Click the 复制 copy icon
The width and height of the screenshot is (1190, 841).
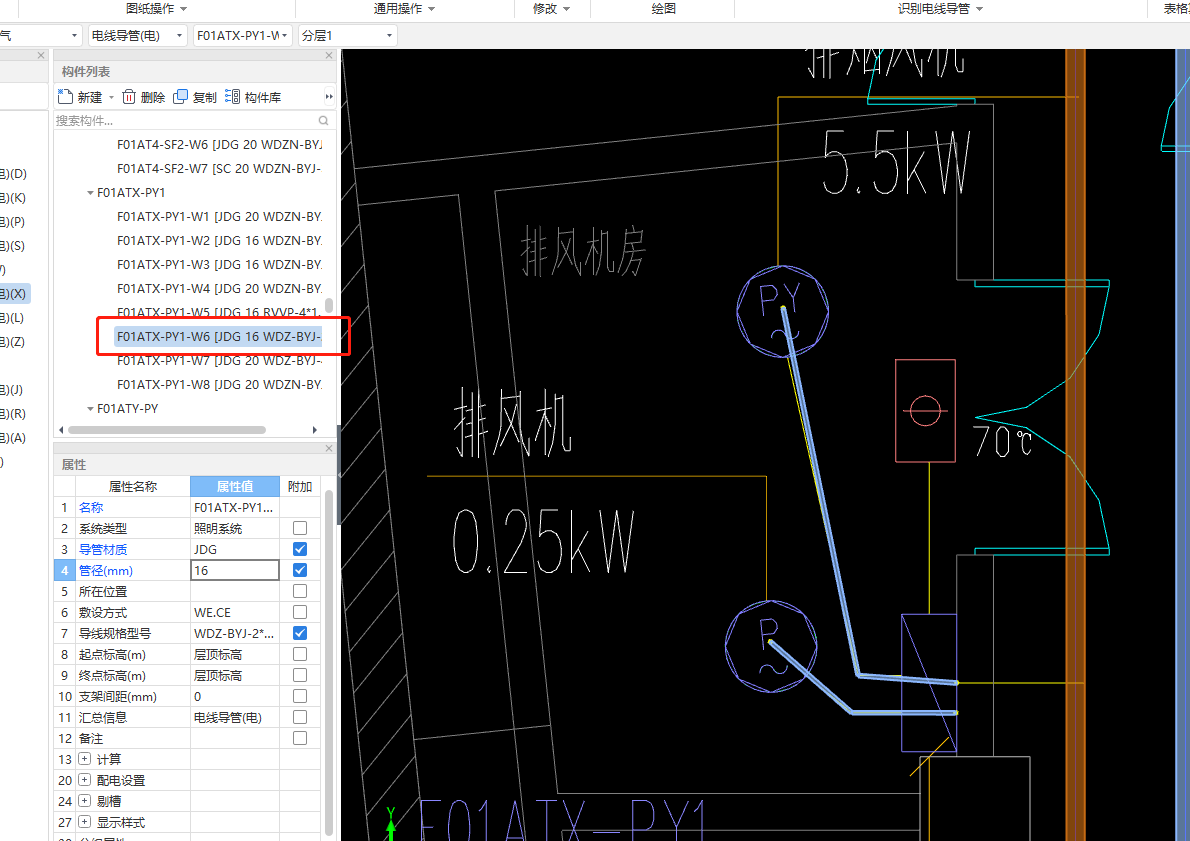(x=181, y=96)
